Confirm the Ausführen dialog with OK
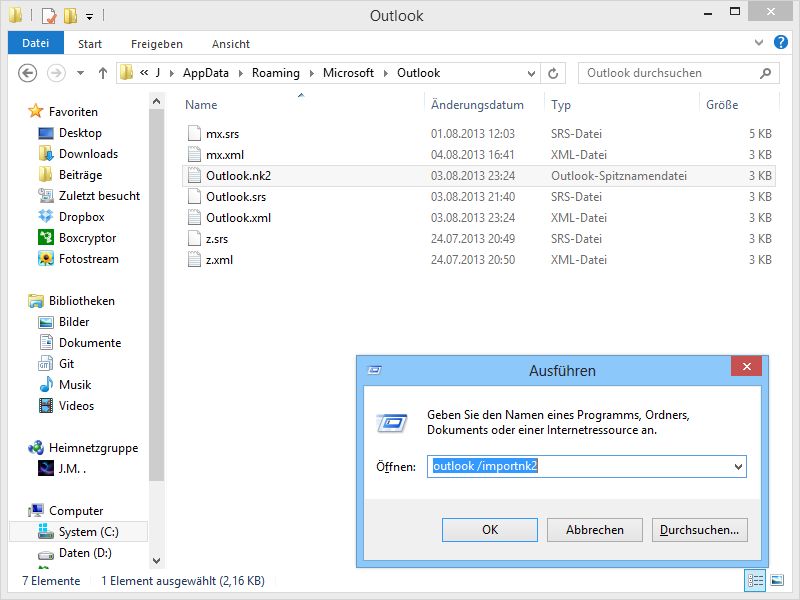Screen dimensions: 800x600 490,530
